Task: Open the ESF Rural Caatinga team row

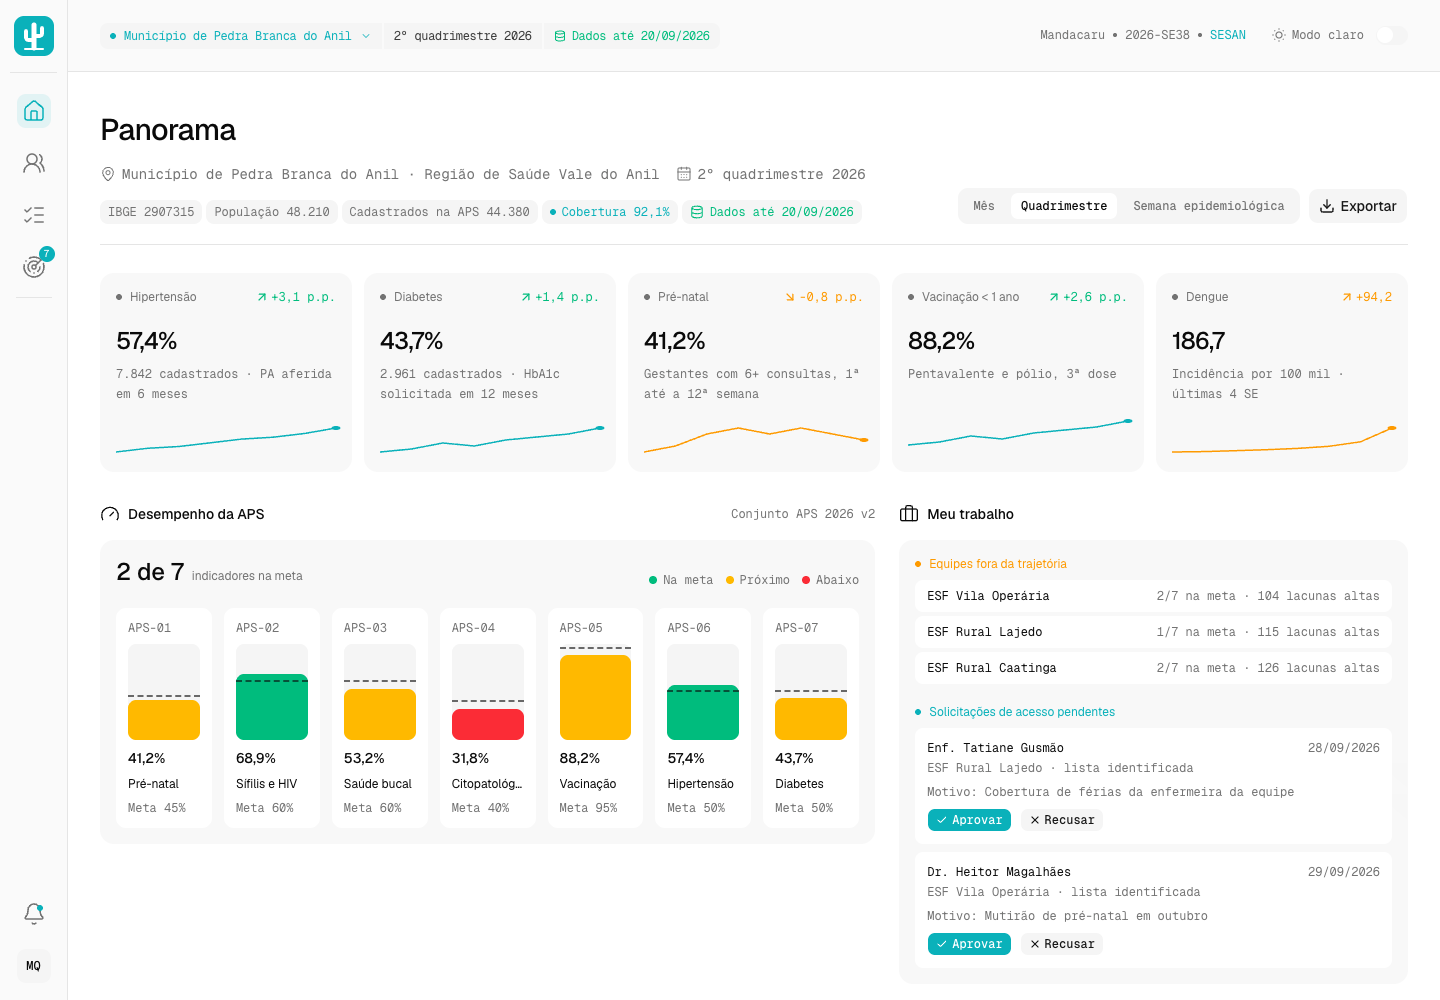Action: click(1153, 668)
